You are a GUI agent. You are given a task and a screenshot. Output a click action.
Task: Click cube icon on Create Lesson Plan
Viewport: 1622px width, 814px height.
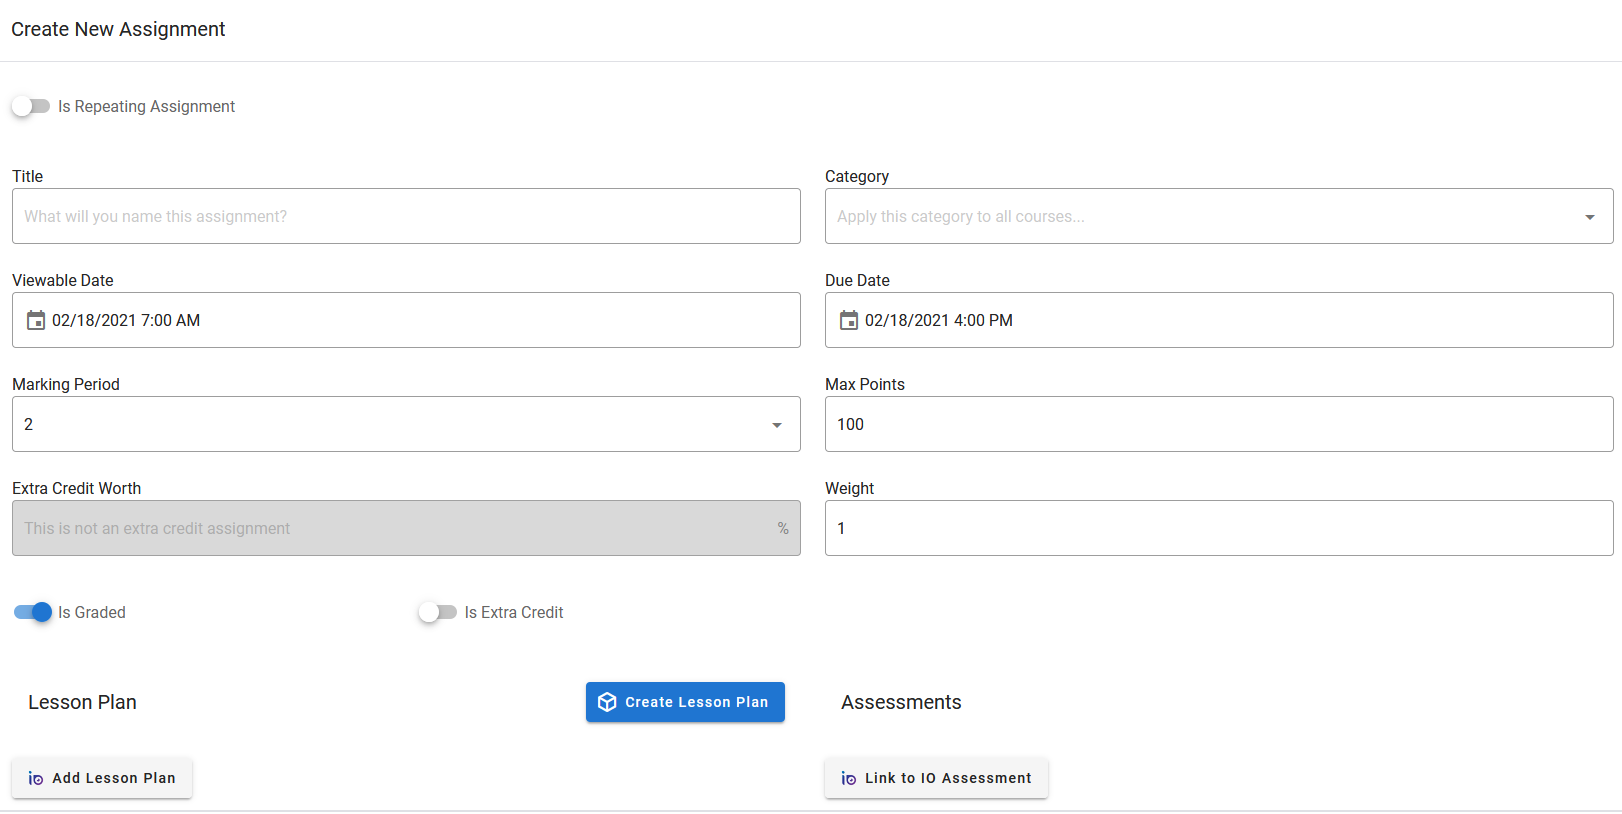(x=607, y=702)
